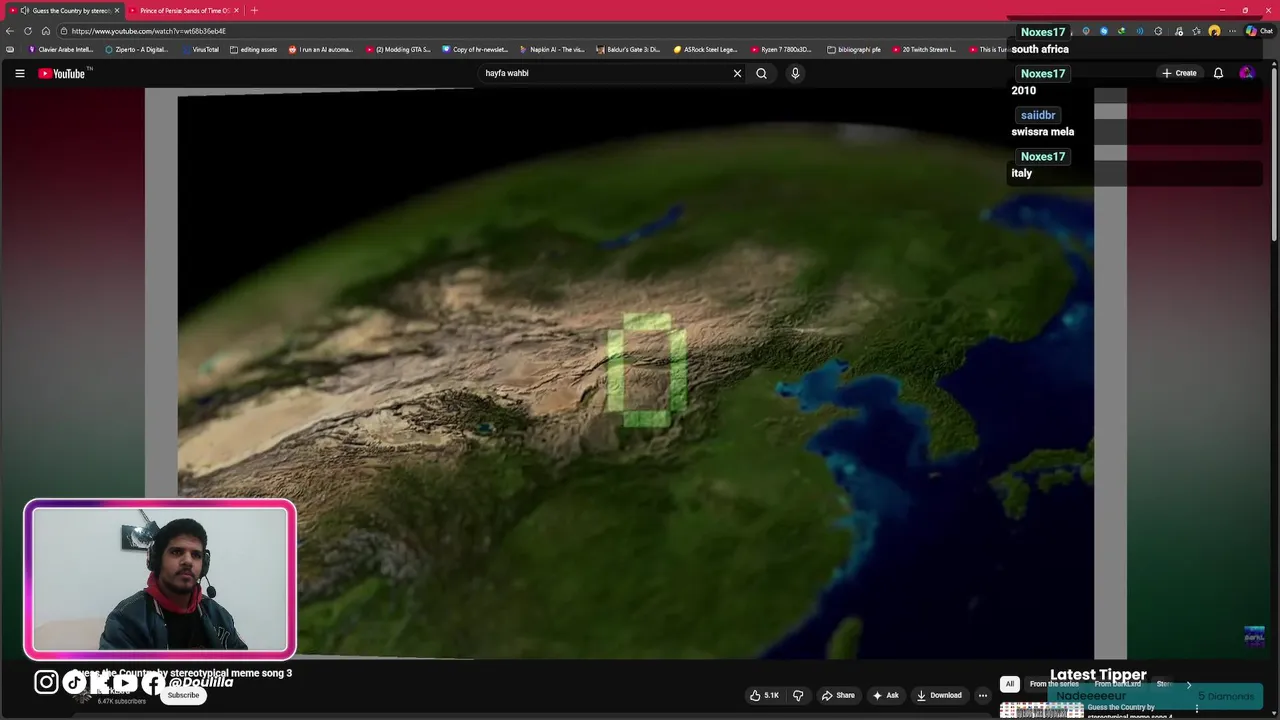Select the All filter chip
Viewport: 1280px width, 720px height.
pos(1010,684)
